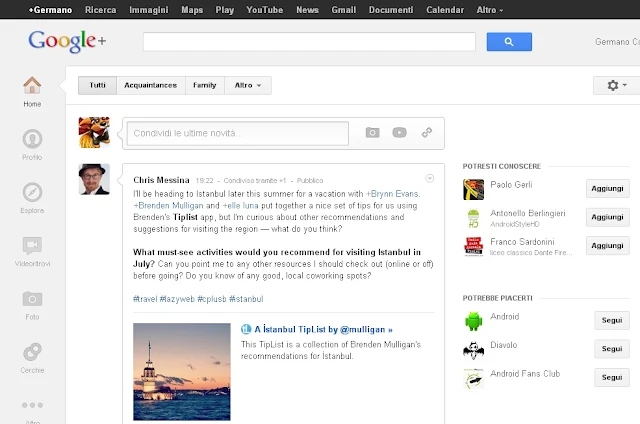The height and width of the screenshot is (424, 640).
Task: Click the #cplusb hashtag
Action: 212,299
